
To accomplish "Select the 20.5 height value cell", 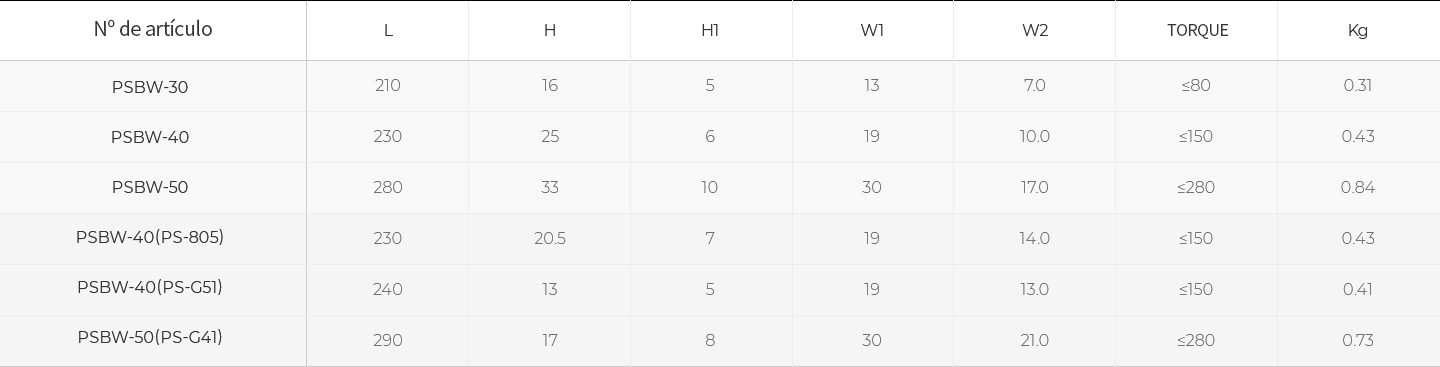I will [550, 238].
